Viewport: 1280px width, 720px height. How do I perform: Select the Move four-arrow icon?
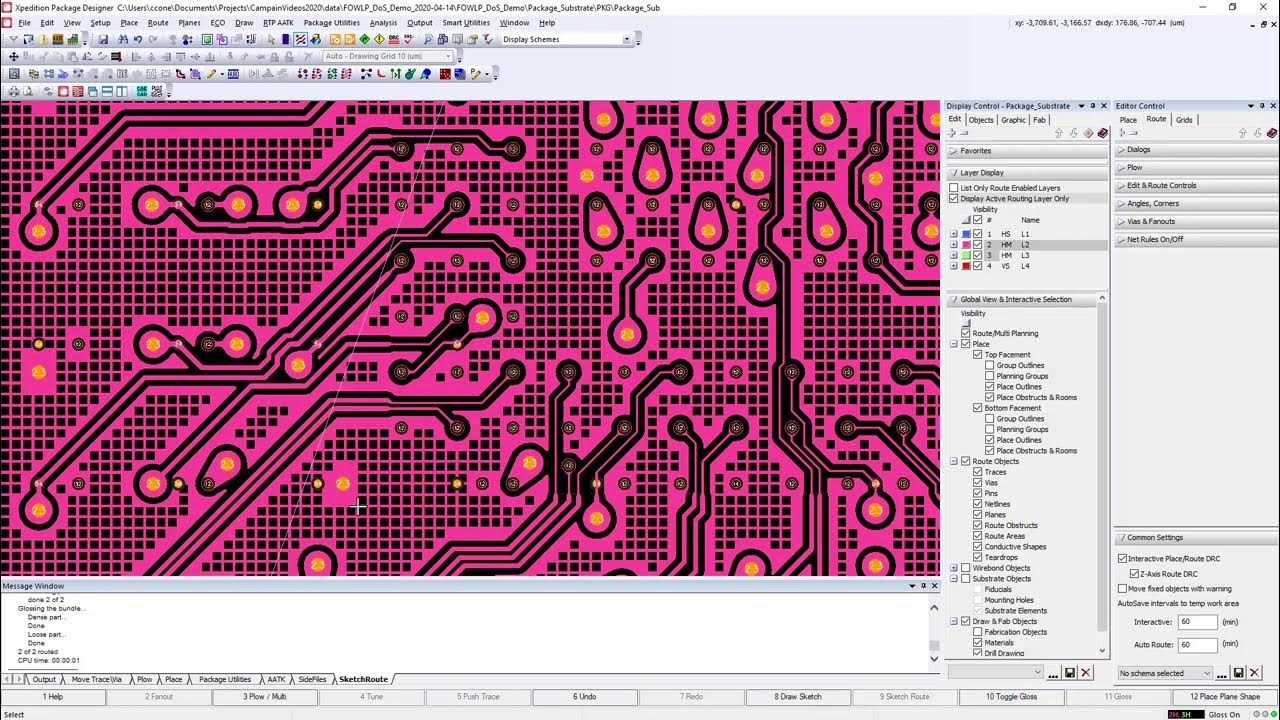14,57
